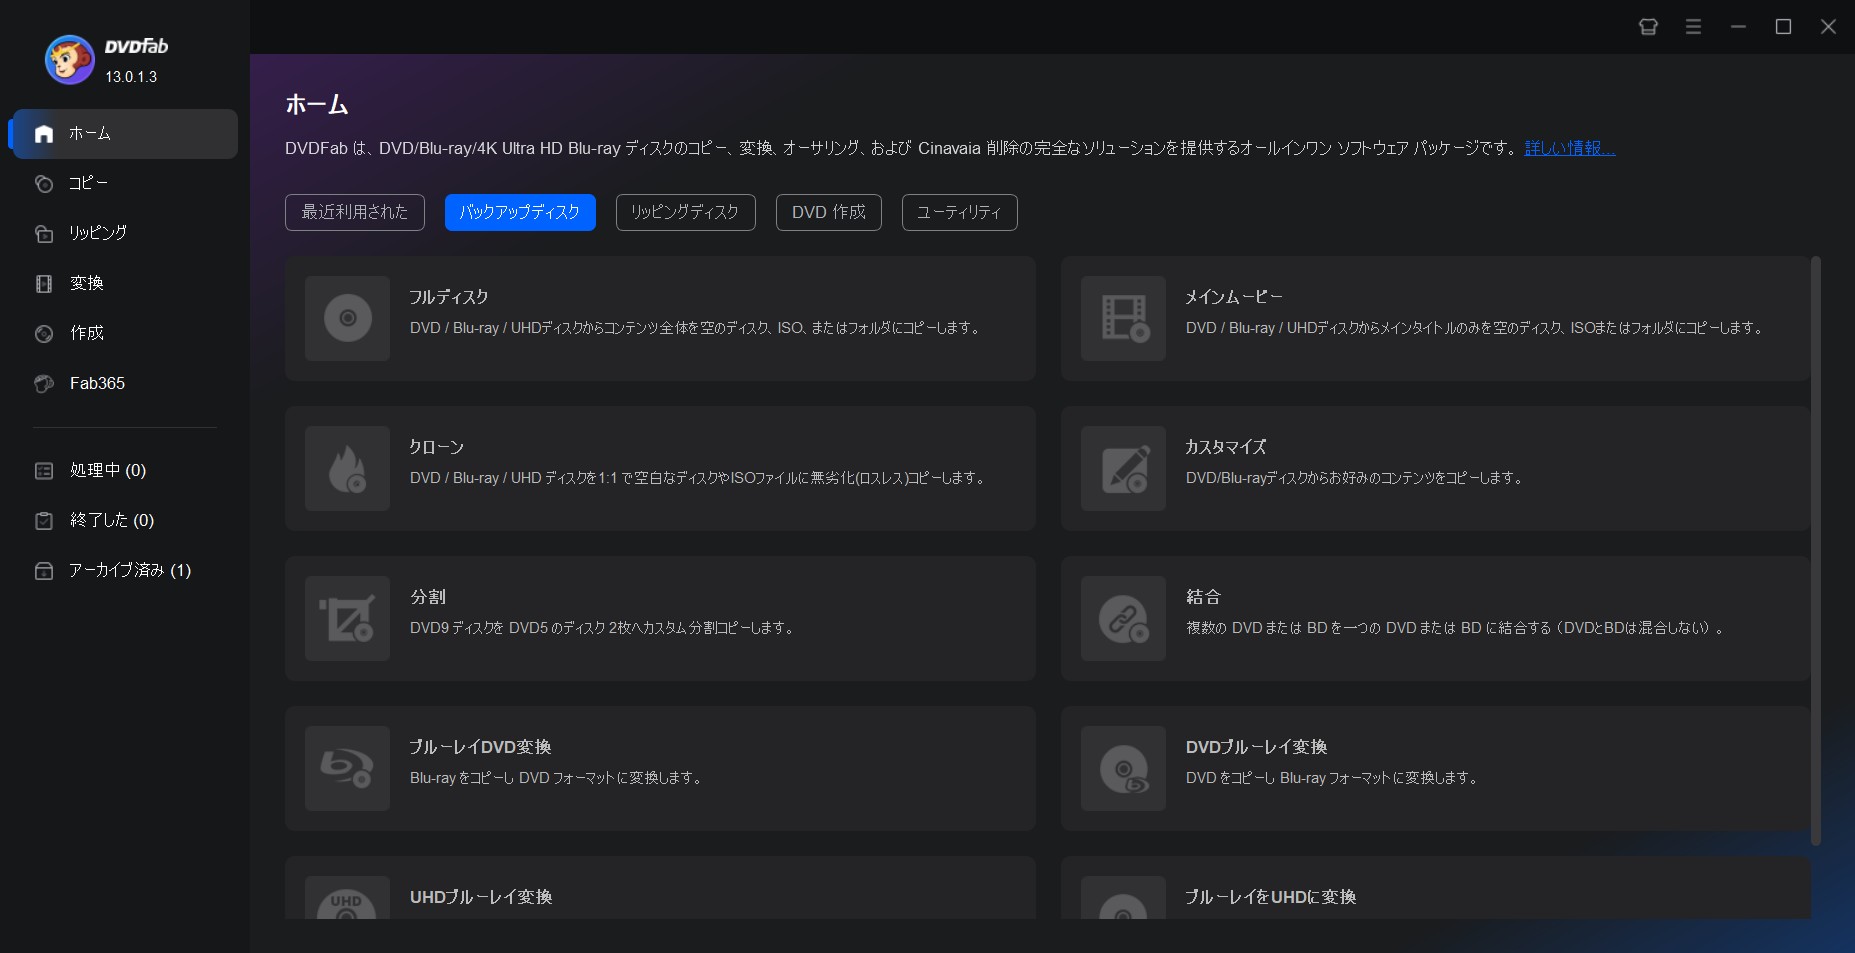Choose the ブルーレイをUHDに変換 card title
Image resolution: width=1855 pixels, height=953 pixels.
[x=1271, y=897]
